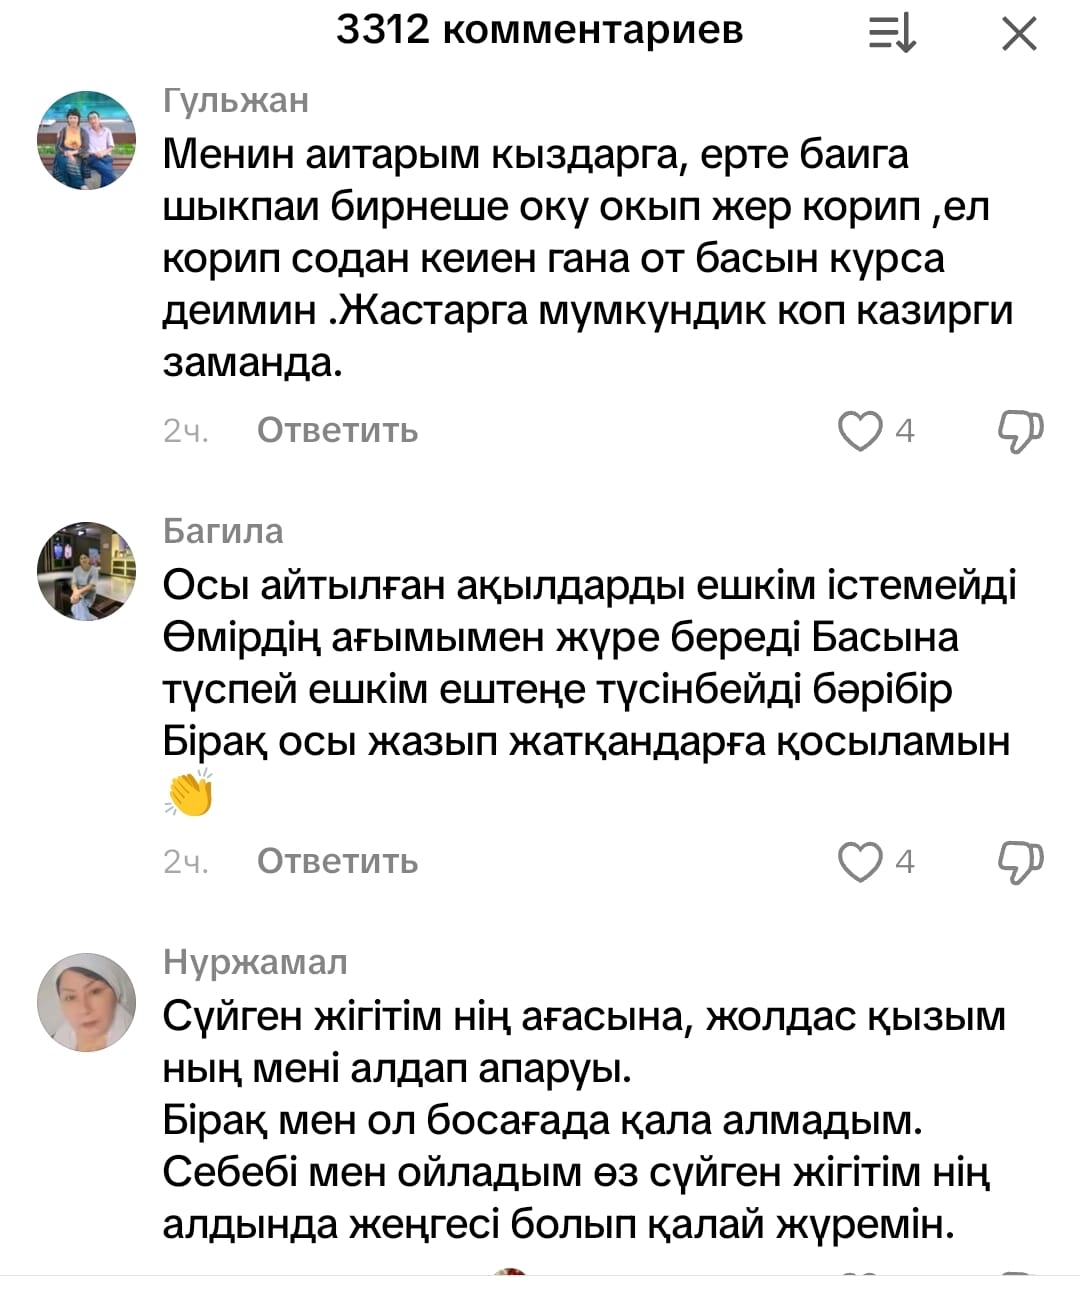Reply to Багила's comment
Image resolution: width=1080 pixels, height=1294 pixels.
pyautogui.click(x=337, y=862)
